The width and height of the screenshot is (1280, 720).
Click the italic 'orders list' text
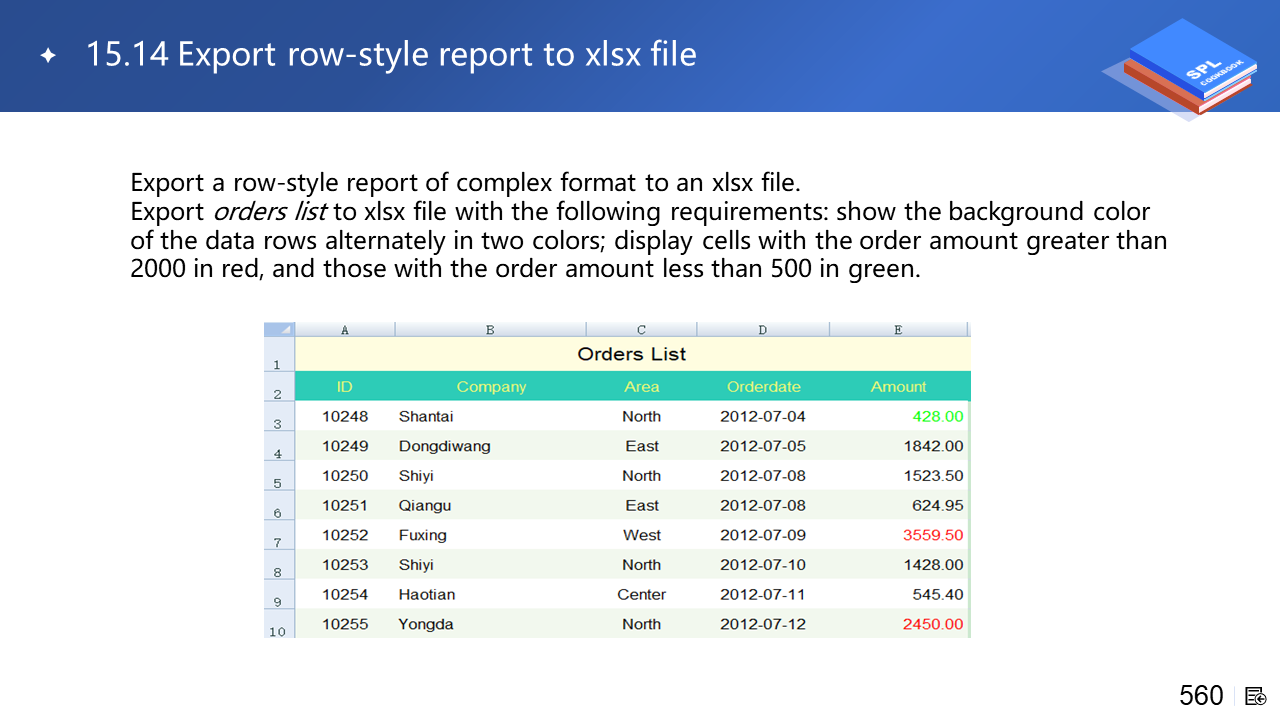click(x=270, y=212)
